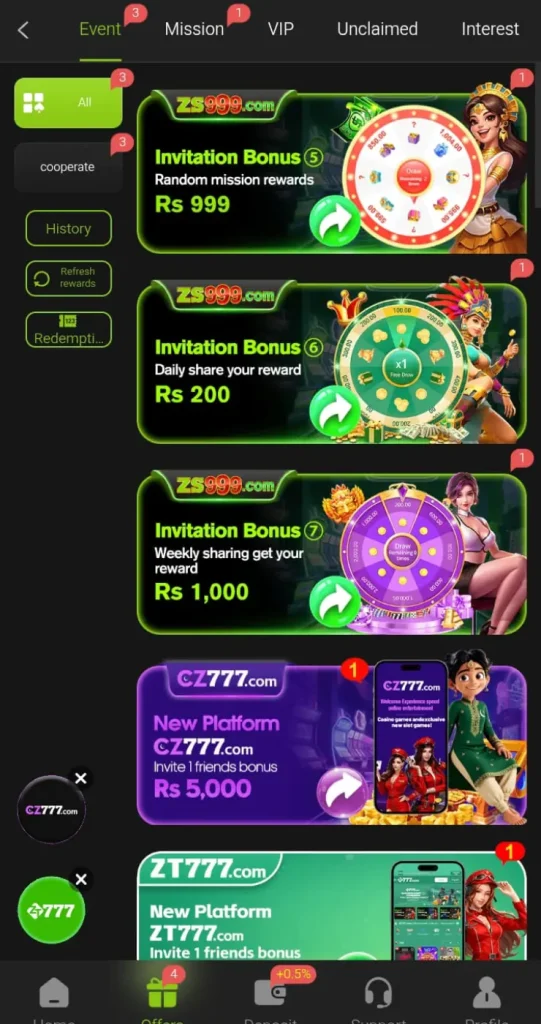Open the Deposit wallet icon
Viewport: 541px width, 1024px height.
(270, 993)
